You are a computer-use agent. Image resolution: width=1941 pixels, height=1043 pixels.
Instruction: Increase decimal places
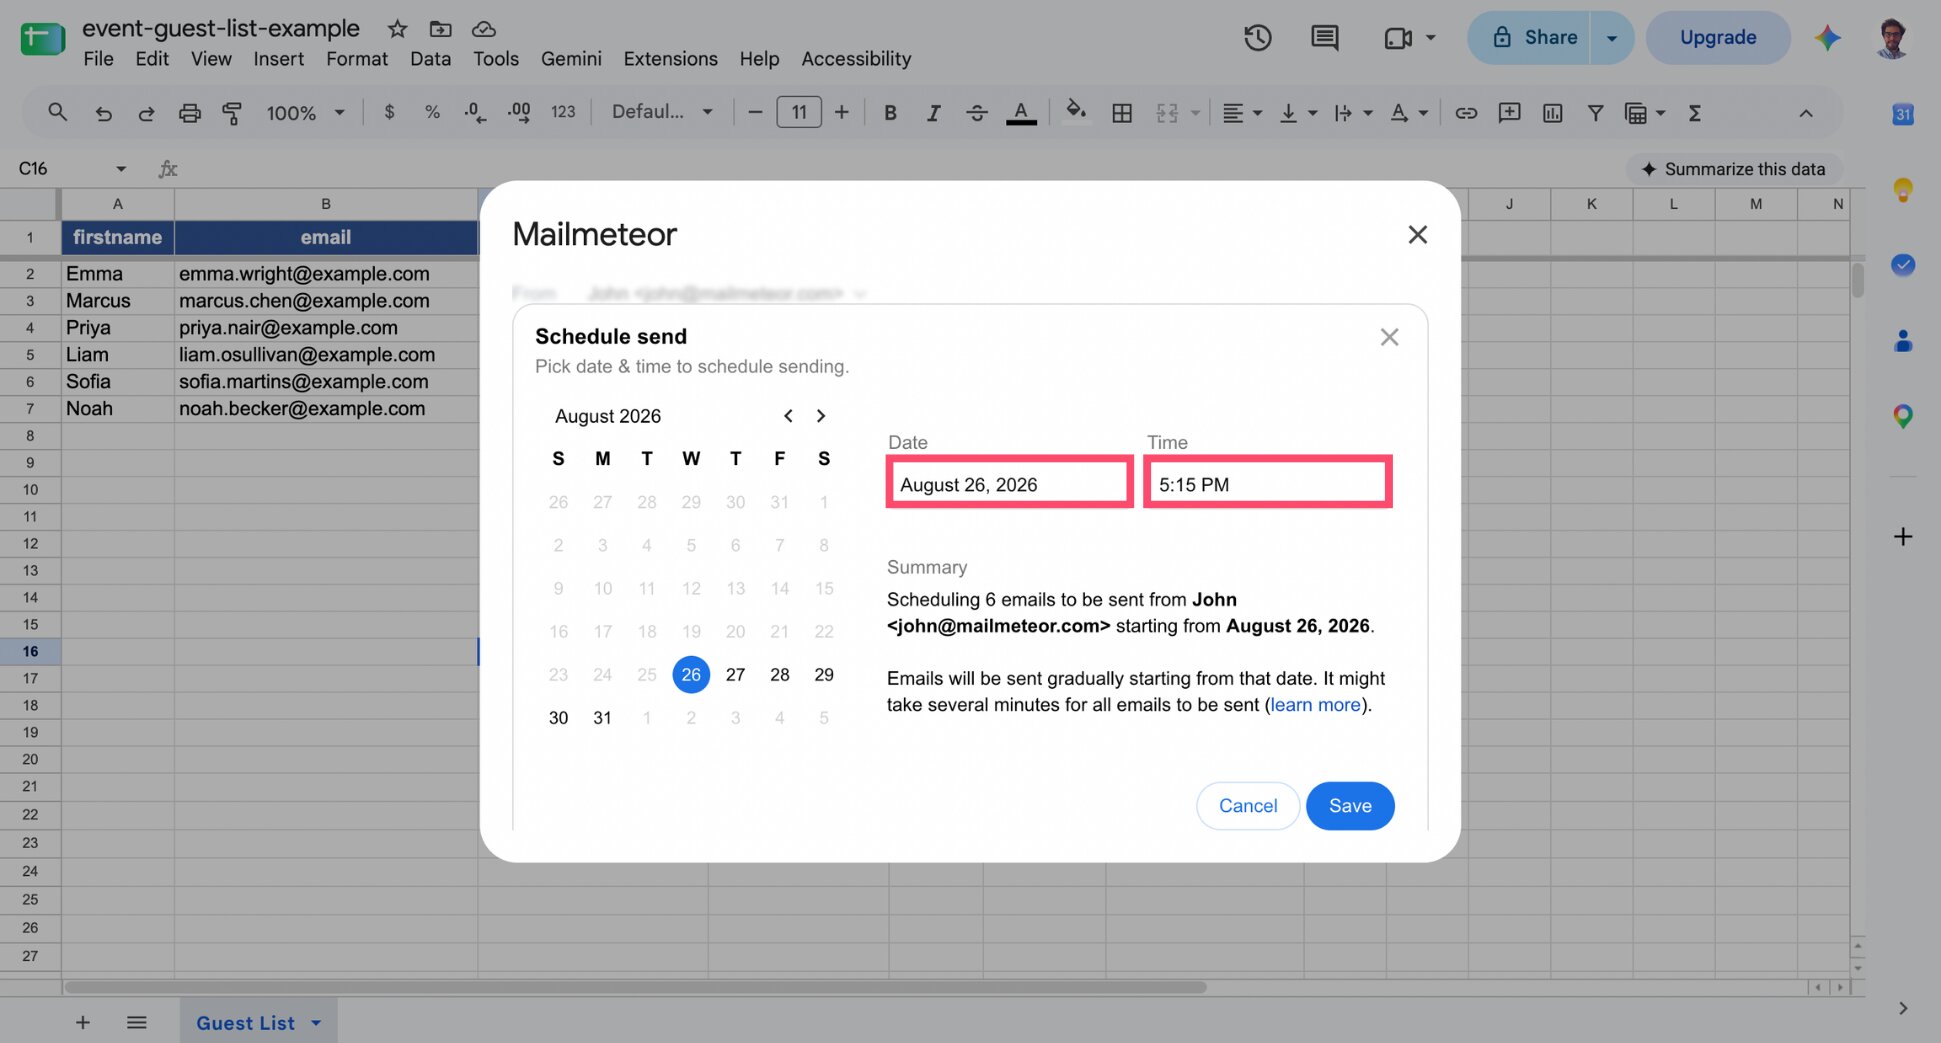click(x=519, y=113)
